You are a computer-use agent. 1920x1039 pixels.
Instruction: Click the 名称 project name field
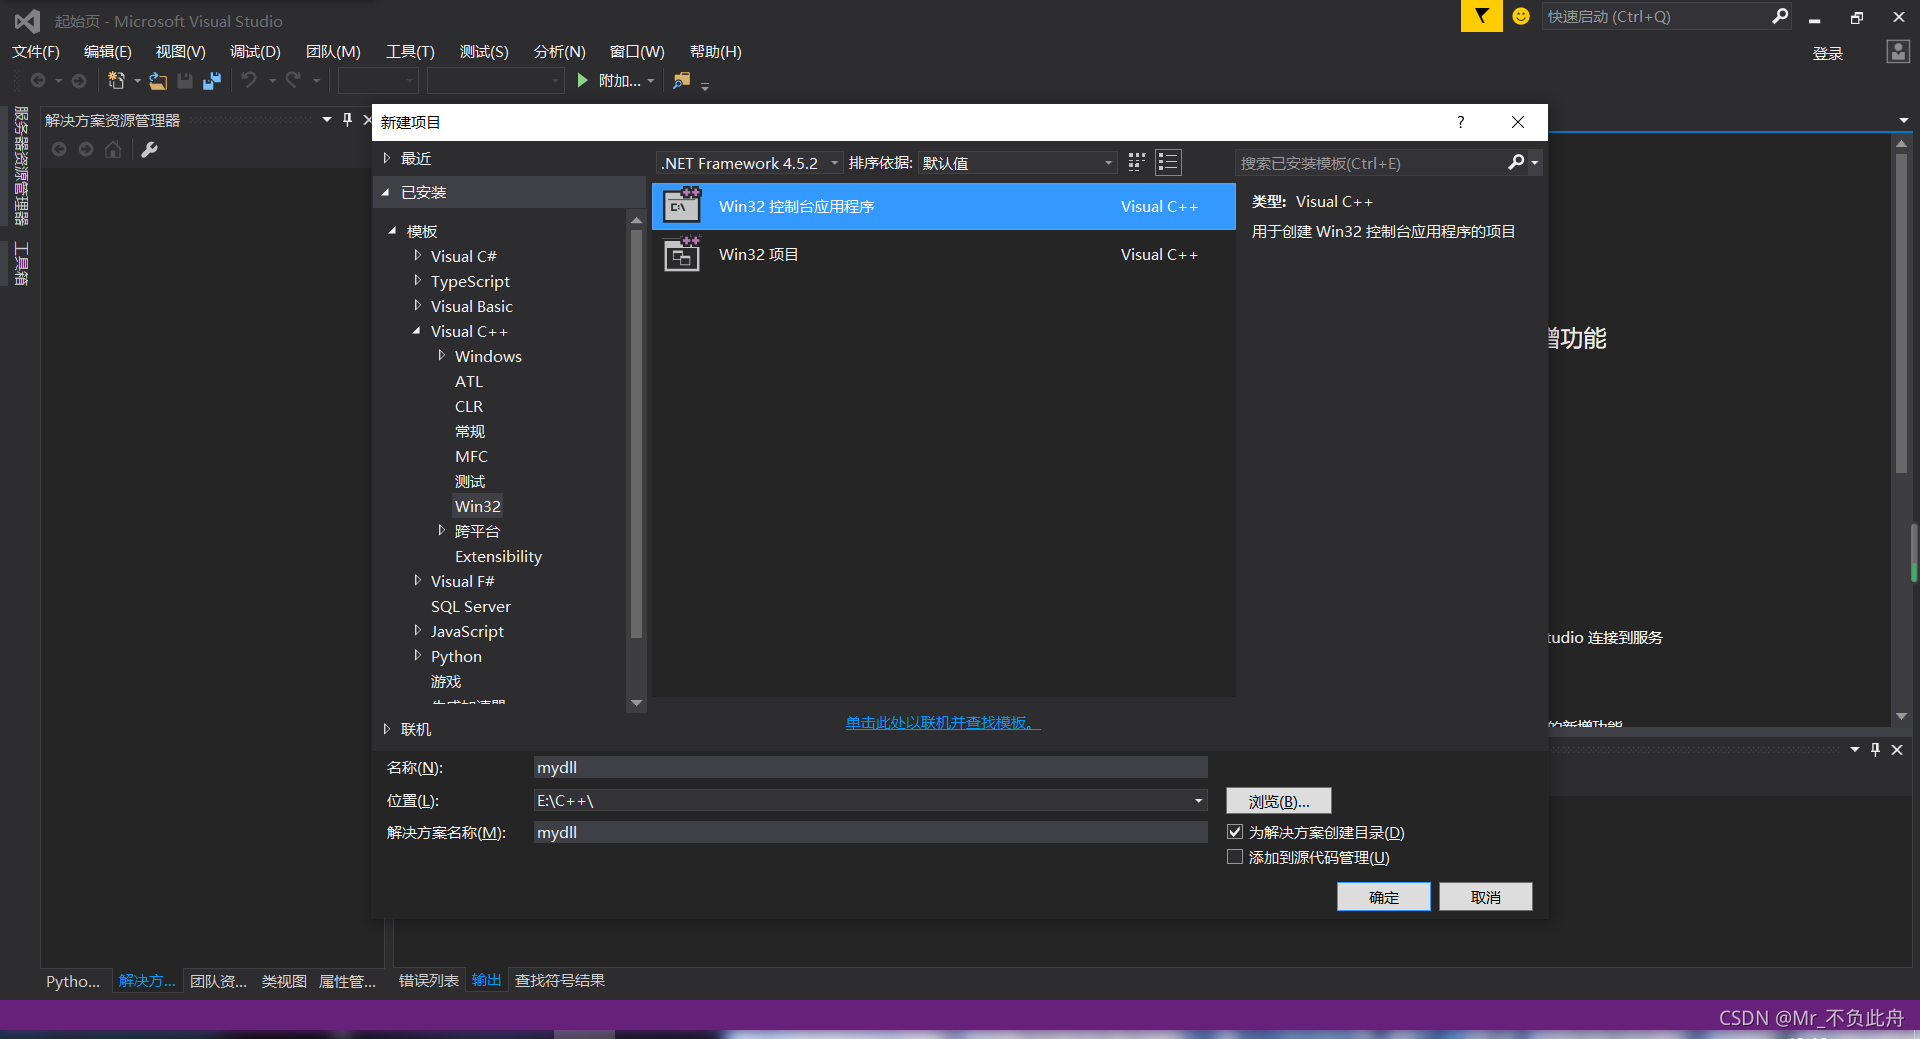(x=870, y=767)
